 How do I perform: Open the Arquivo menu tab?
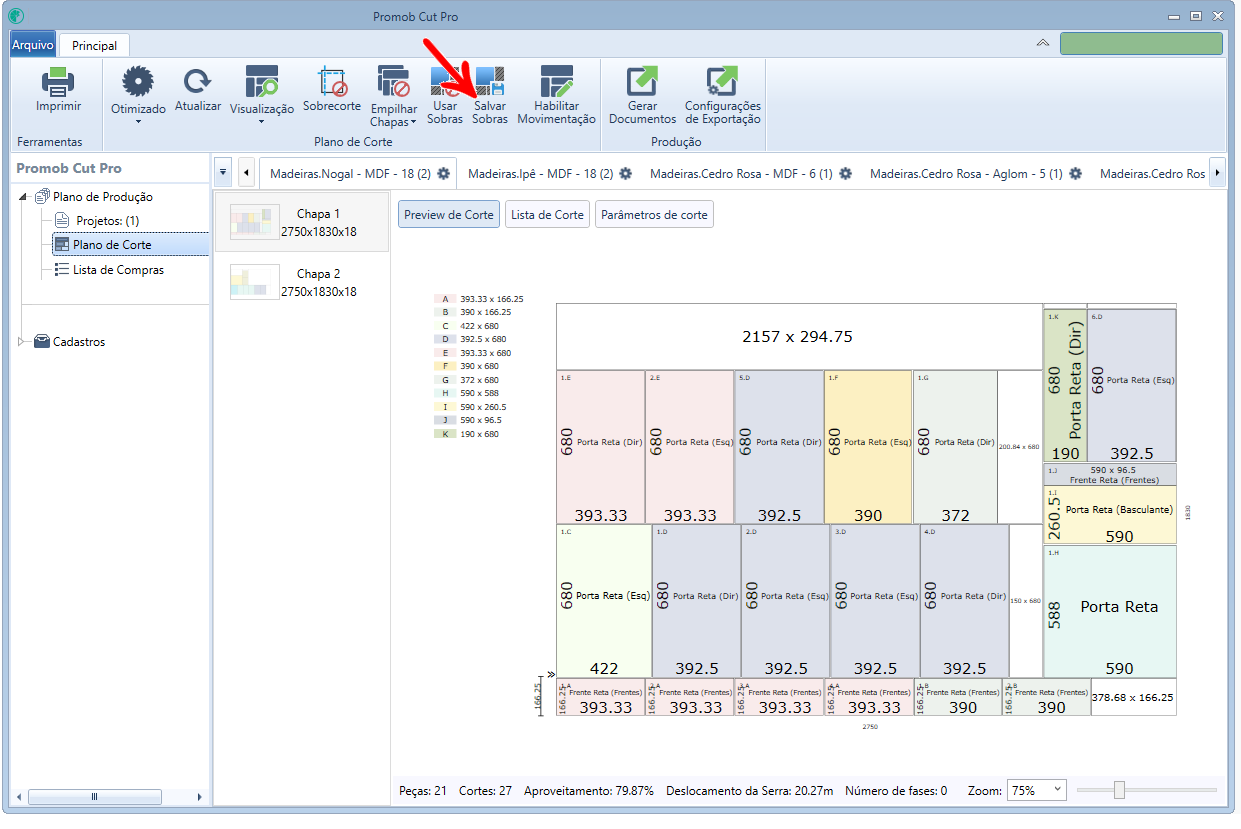(x=33, y=45)
